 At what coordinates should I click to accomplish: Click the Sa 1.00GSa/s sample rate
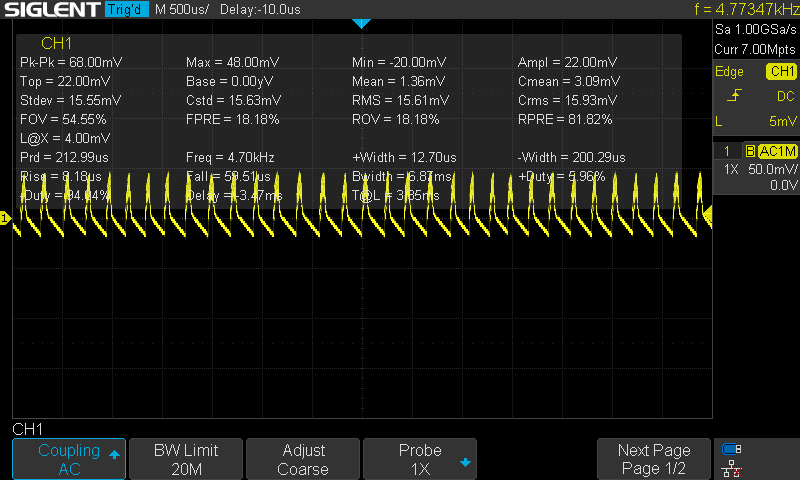coord(756,30)
